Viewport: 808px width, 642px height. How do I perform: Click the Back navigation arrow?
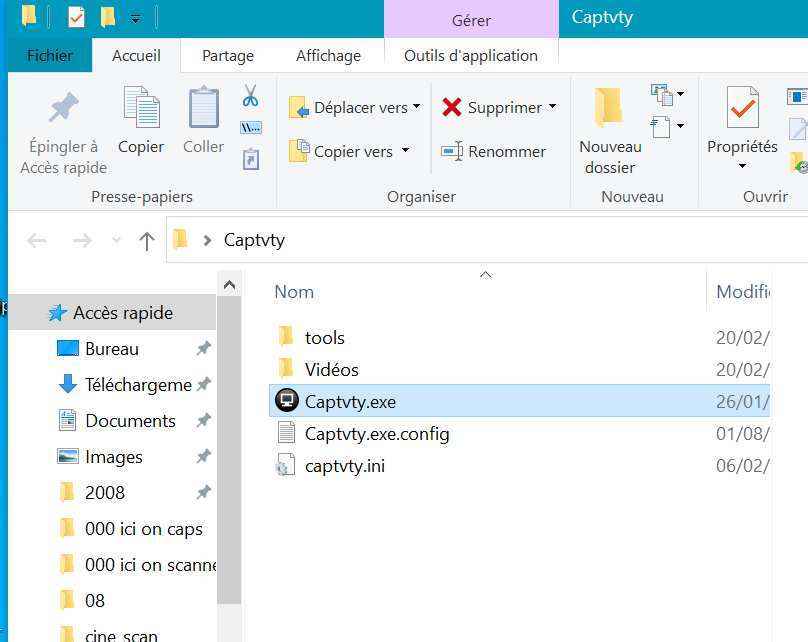coord(37,240)
